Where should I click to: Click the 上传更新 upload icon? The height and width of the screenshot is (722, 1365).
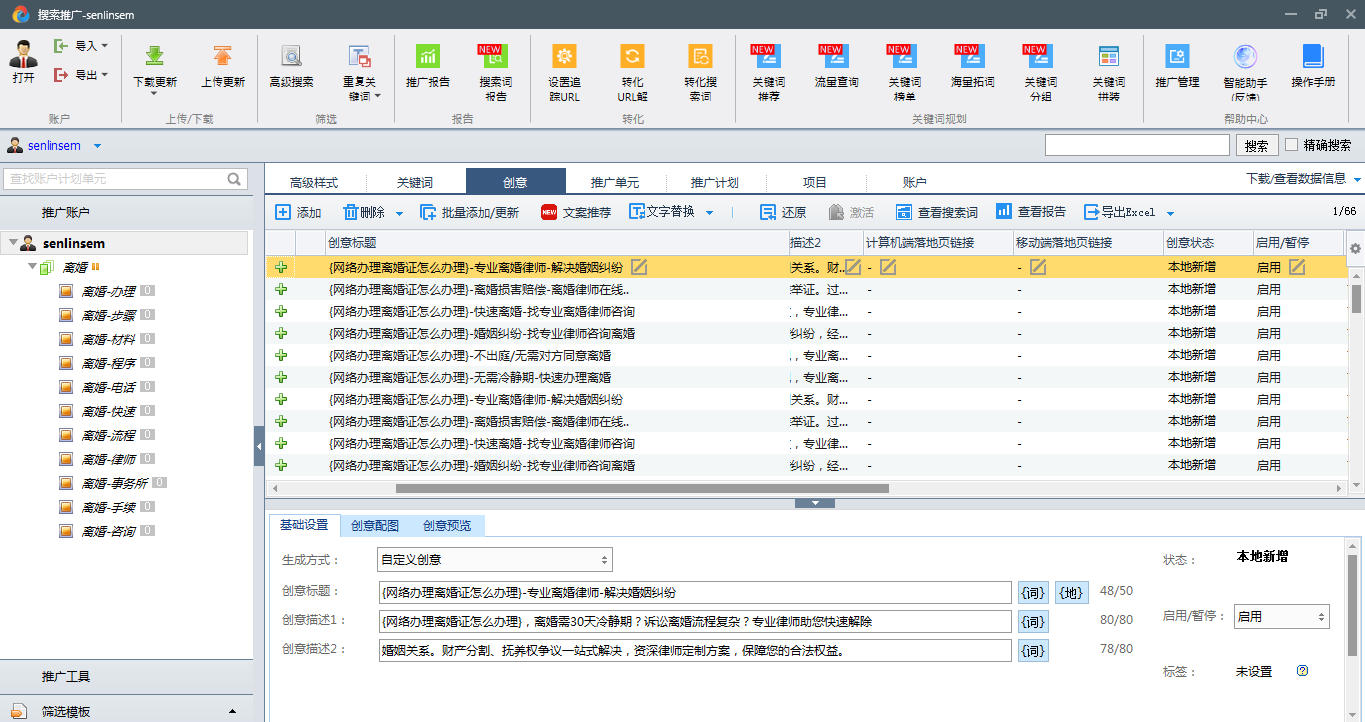tap(222, 57)
